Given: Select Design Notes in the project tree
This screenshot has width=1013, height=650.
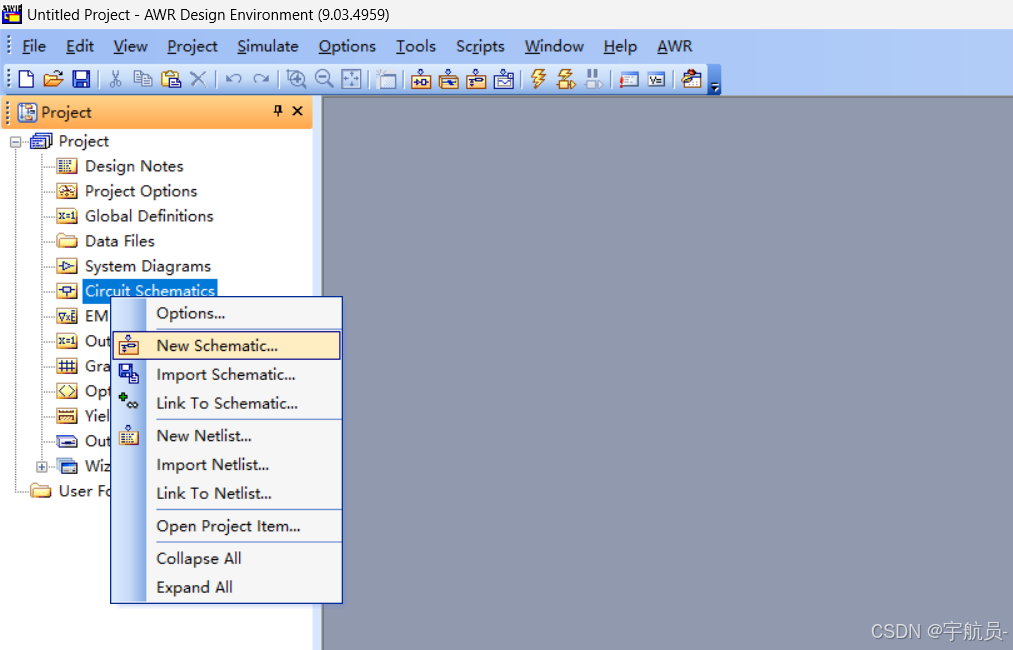Looking at the screenshot, I should point(134,166).
